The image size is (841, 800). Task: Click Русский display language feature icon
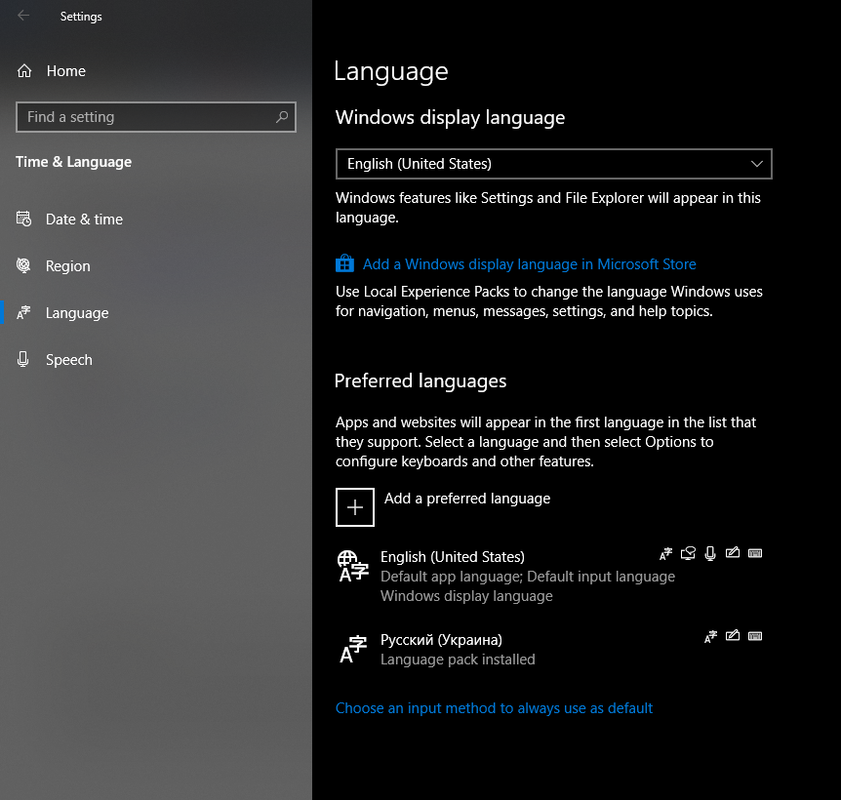710,636
